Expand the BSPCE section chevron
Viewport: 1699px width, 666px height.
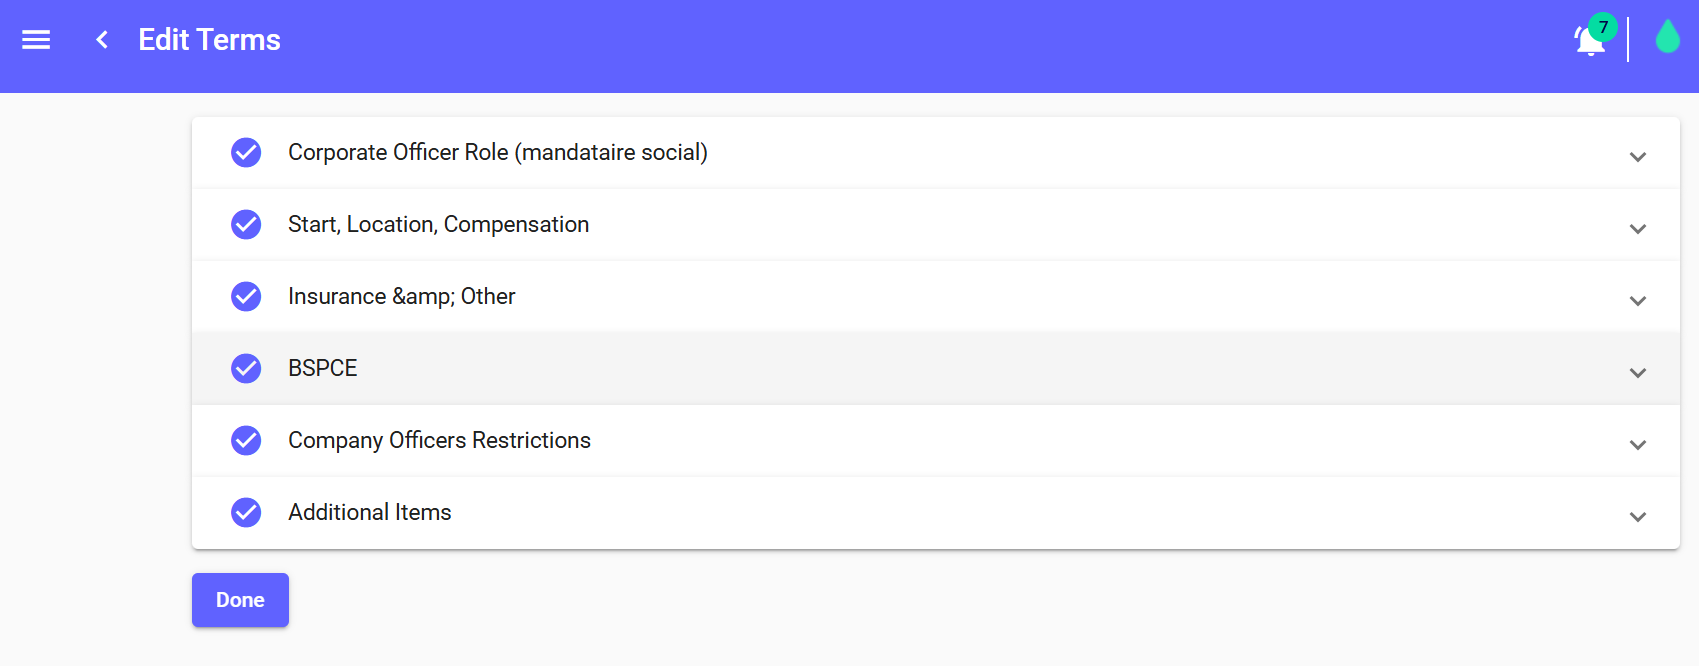click(1637, 373)
